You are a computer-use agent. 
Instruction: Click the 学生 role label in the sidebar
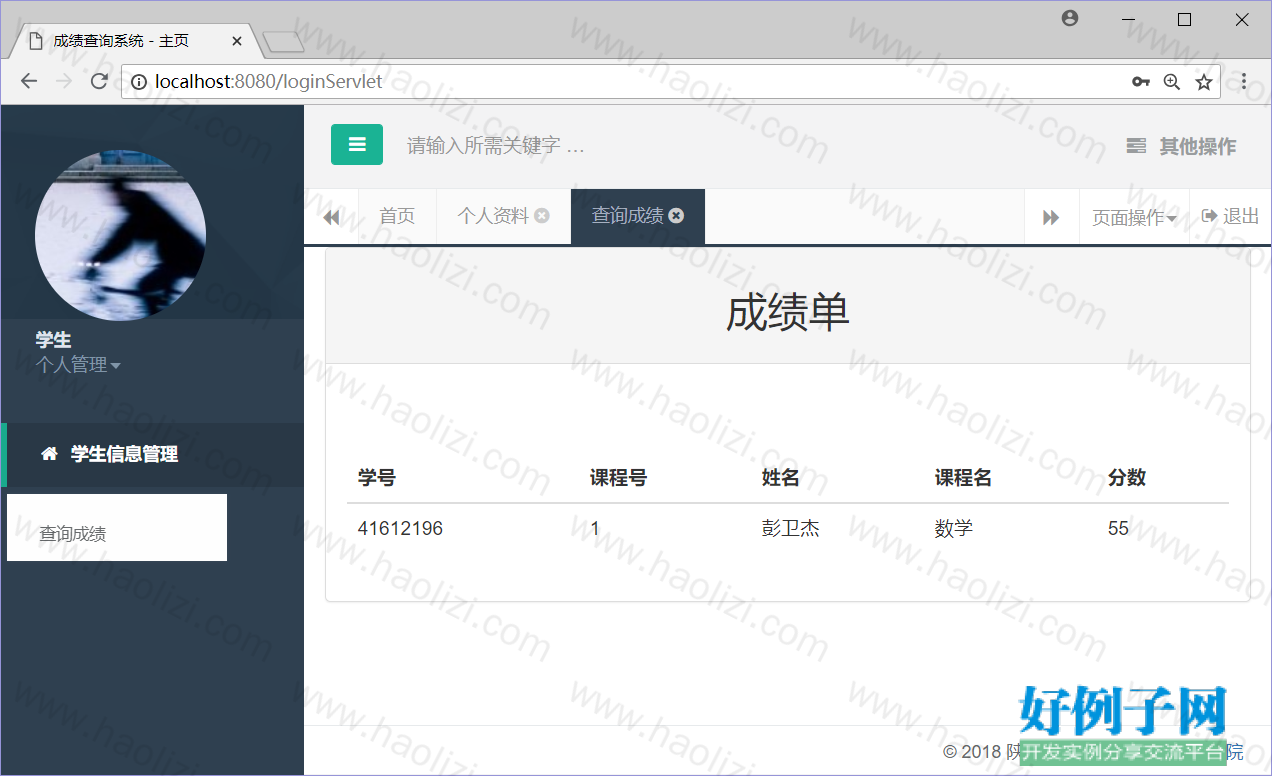[53, 340]
